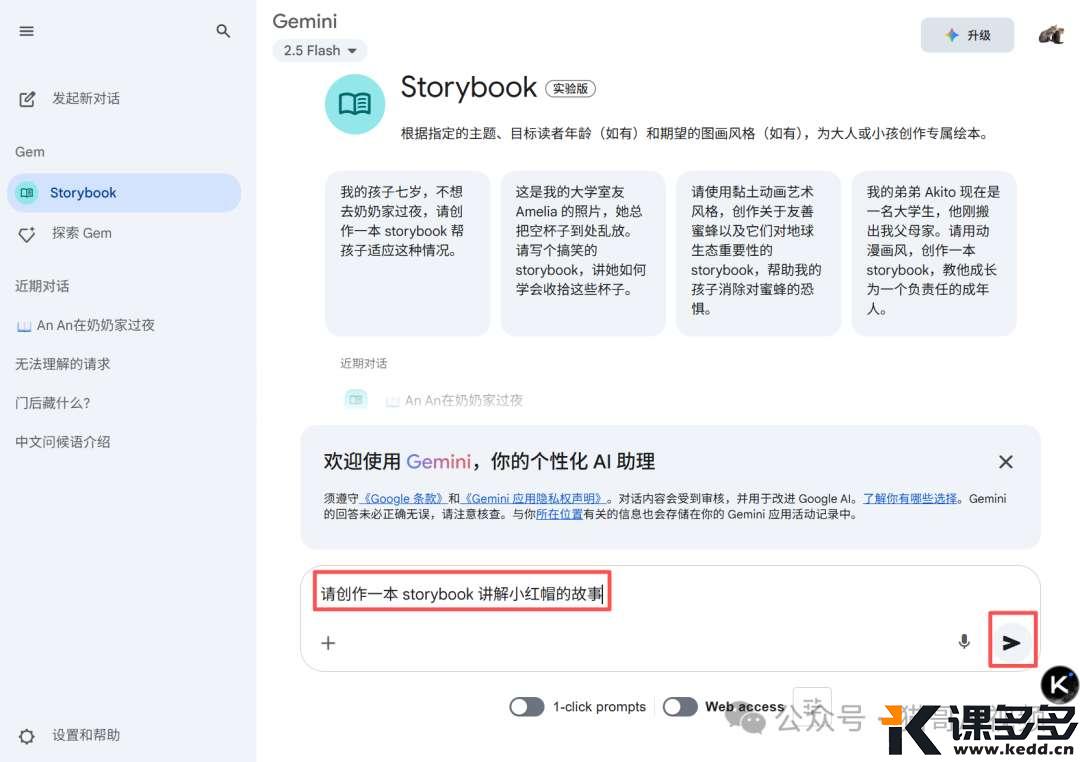Choose the Amelia roommate prompt card
The width and height of the screenshot is (1080, 762).
[583, 253]
